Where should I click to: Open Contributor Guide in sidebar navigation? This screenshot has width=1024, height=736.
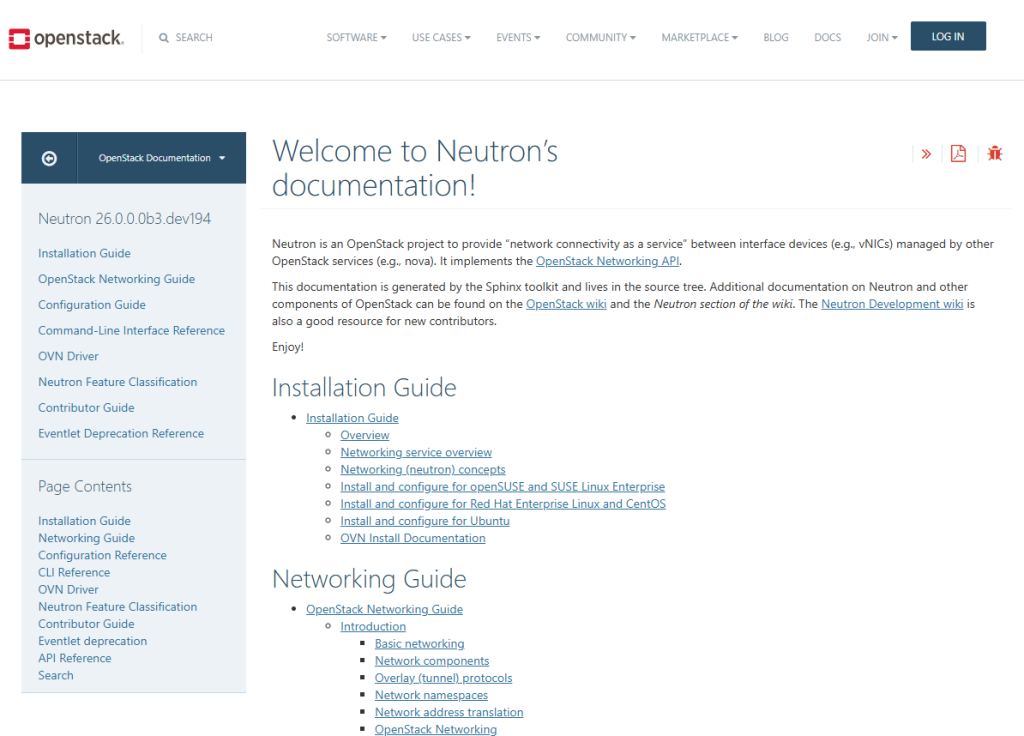[x=86, y=408]
